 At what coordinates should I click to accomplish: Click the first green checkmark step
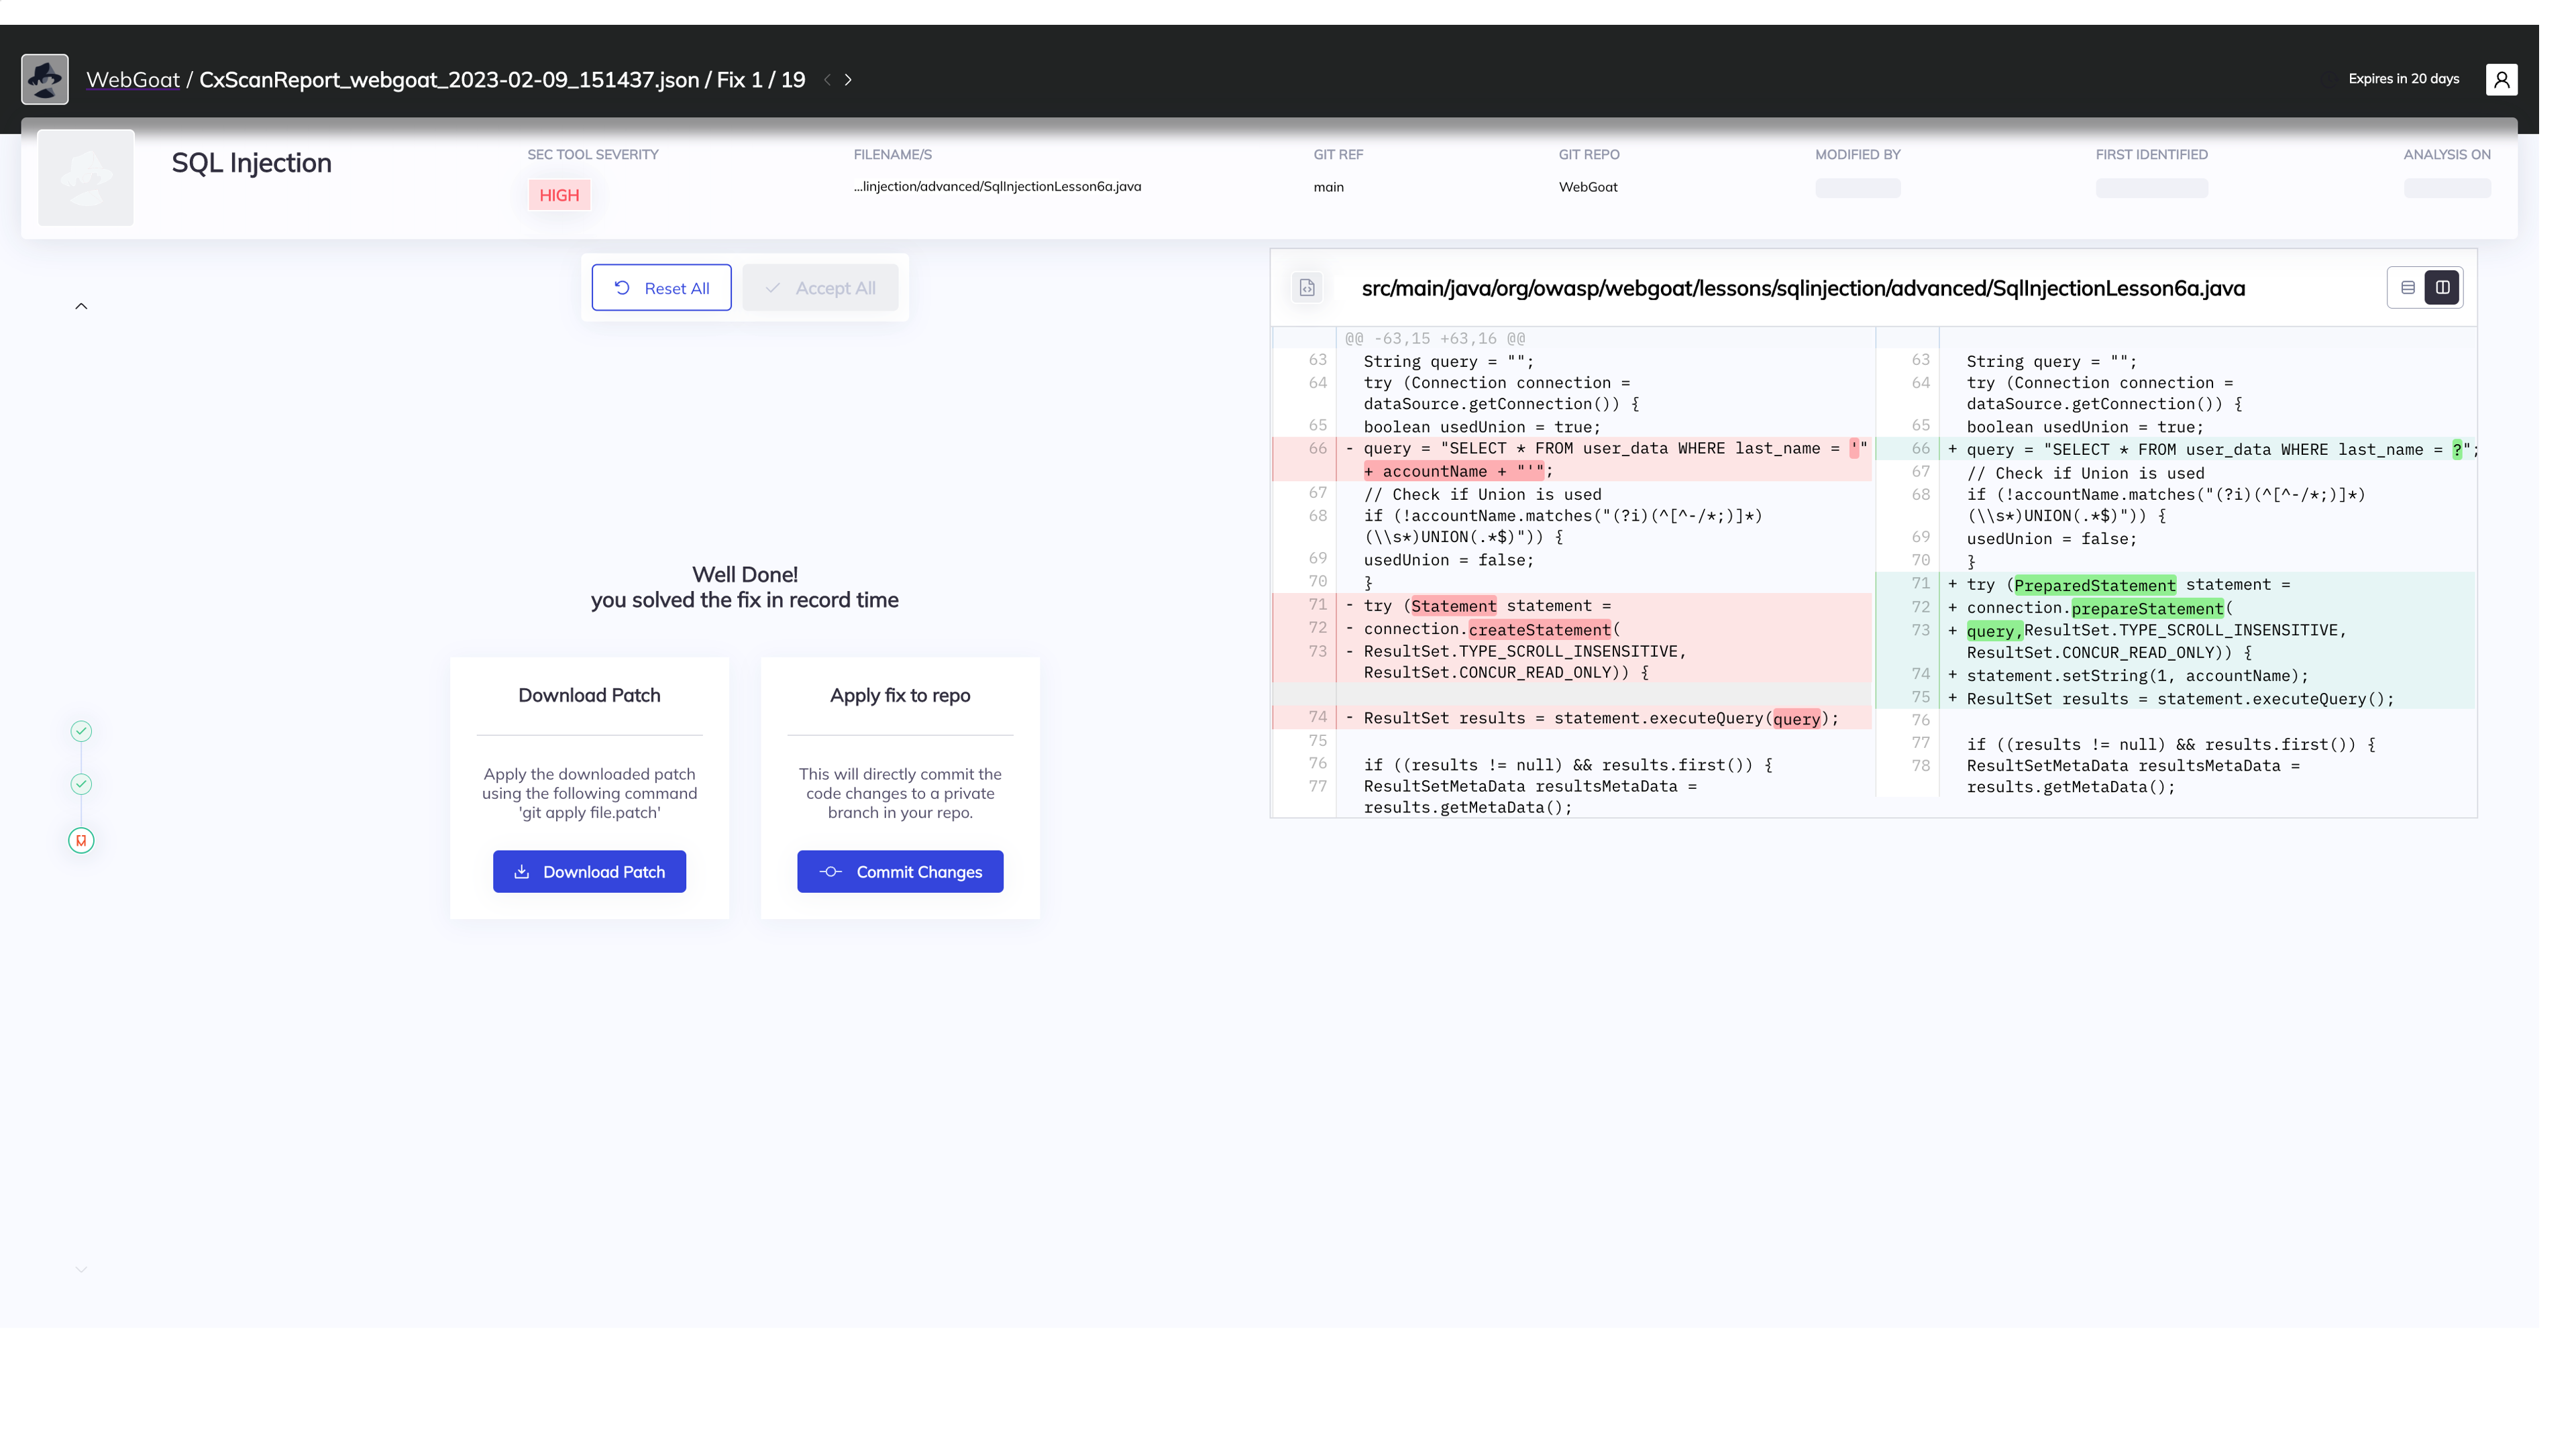click(x=81, y=731)
